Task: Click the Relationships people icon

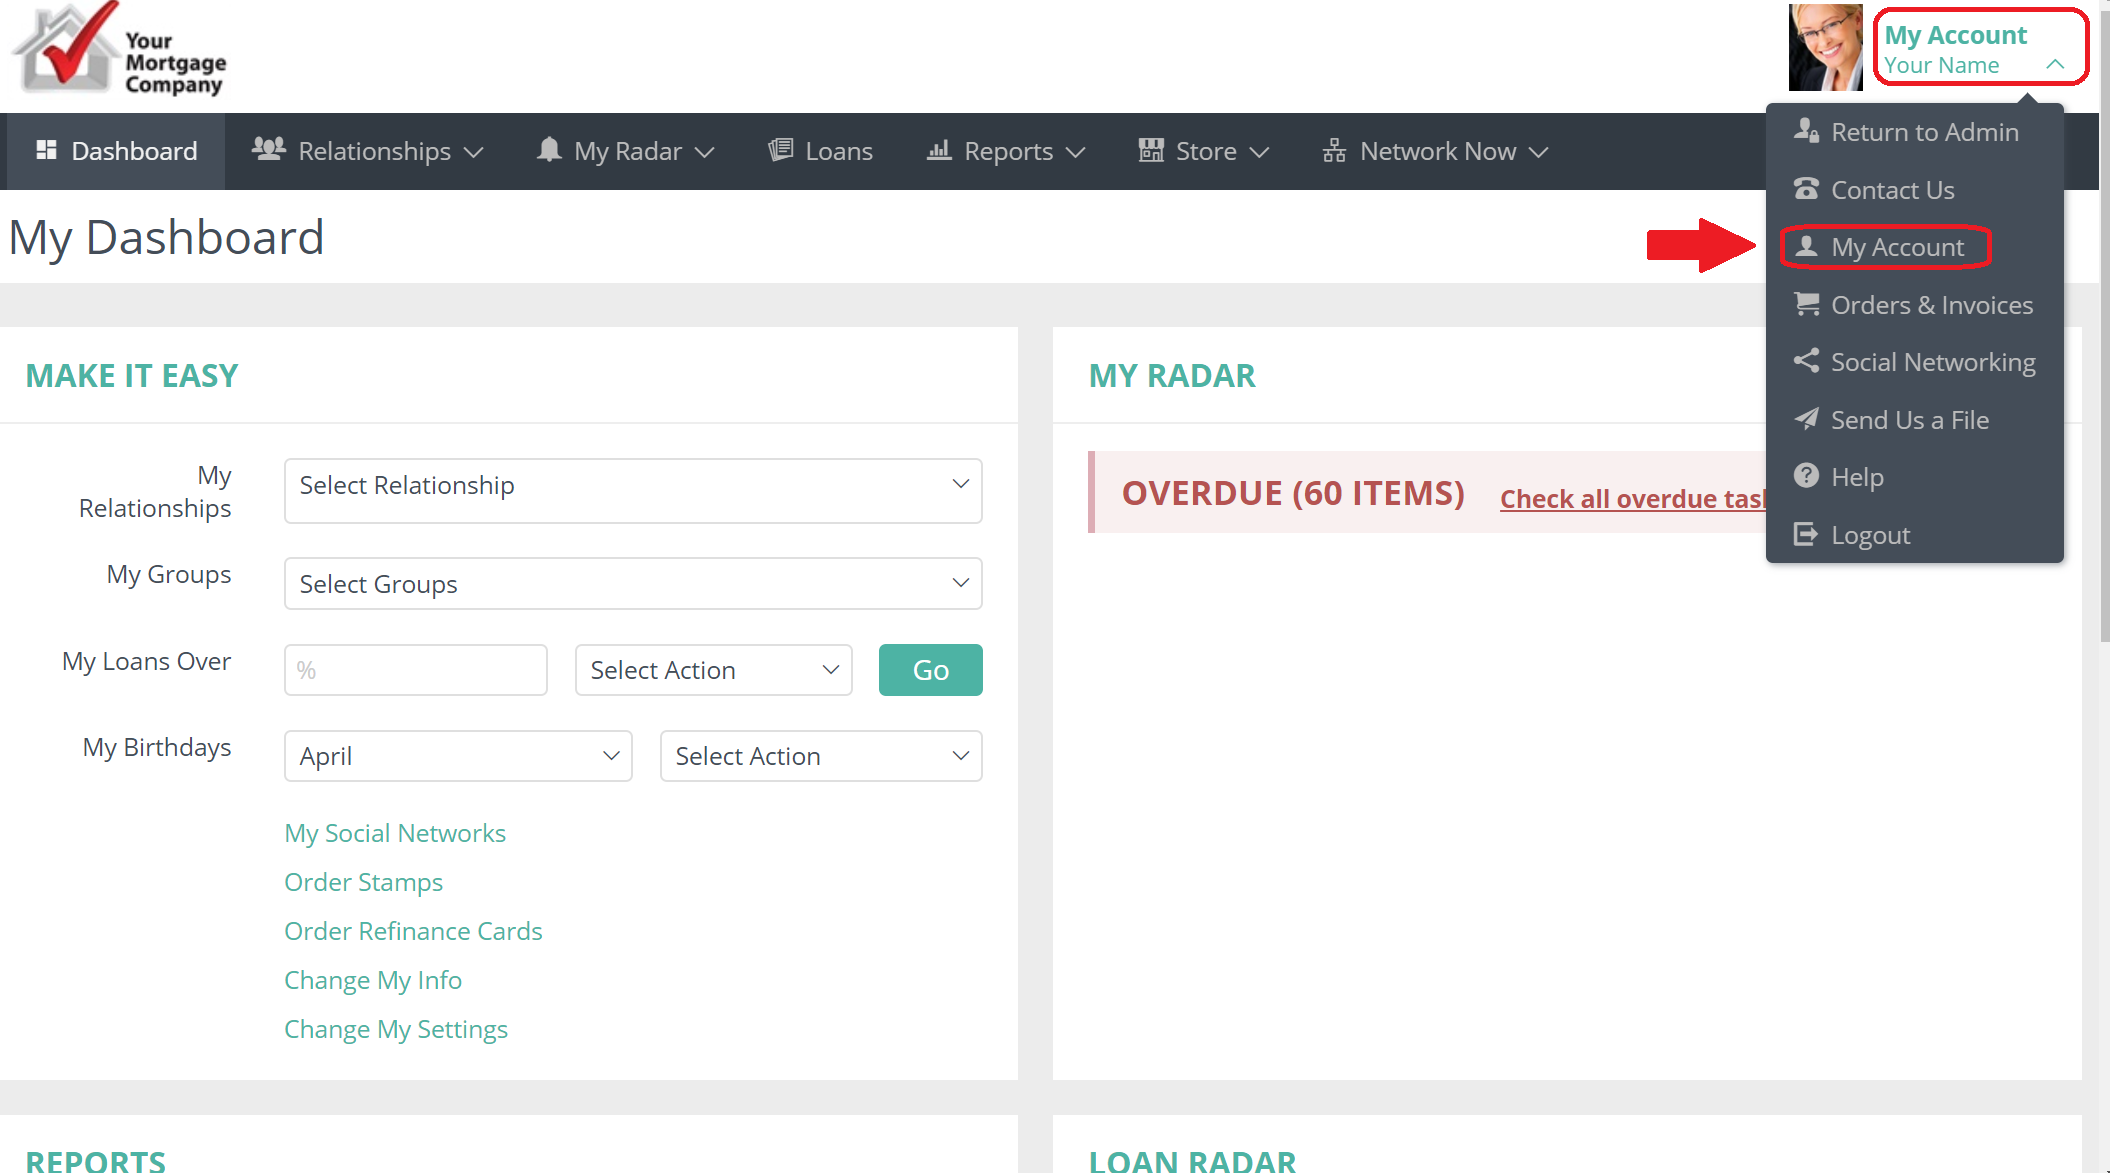Action: click(268, 149)
